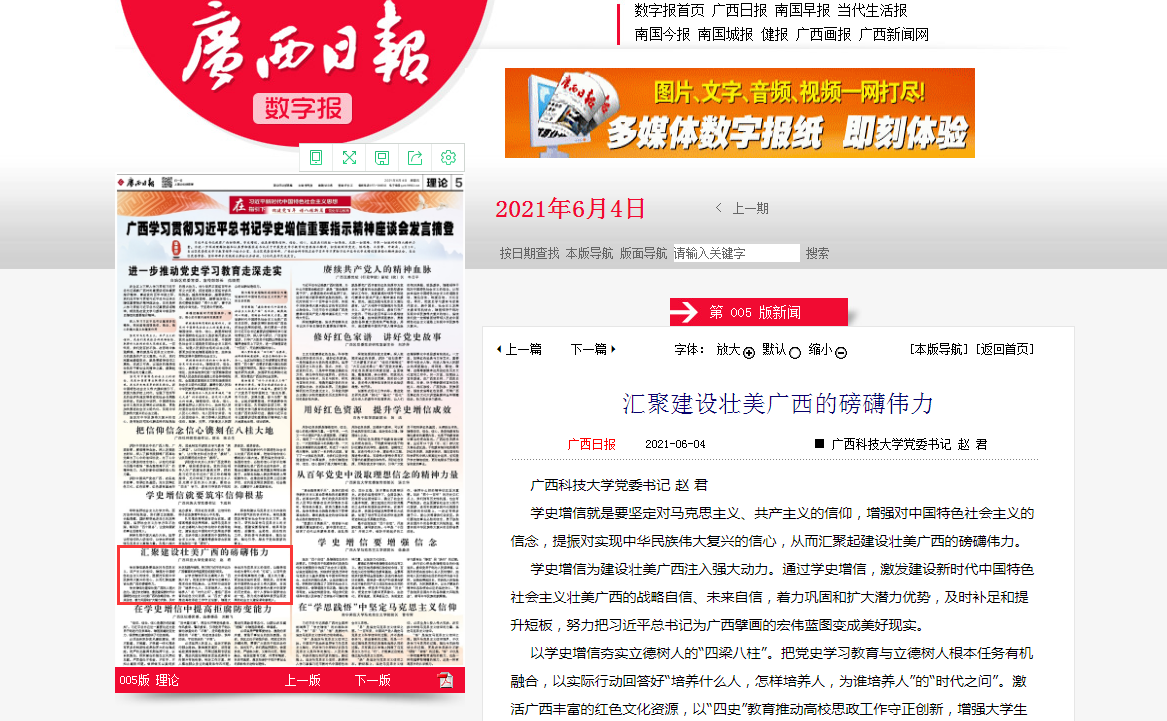Open 学史增信就要筑牢信仰根基 in the page preview
Viewport: 1167px width, 721px height.
click(x=205, y=496)
